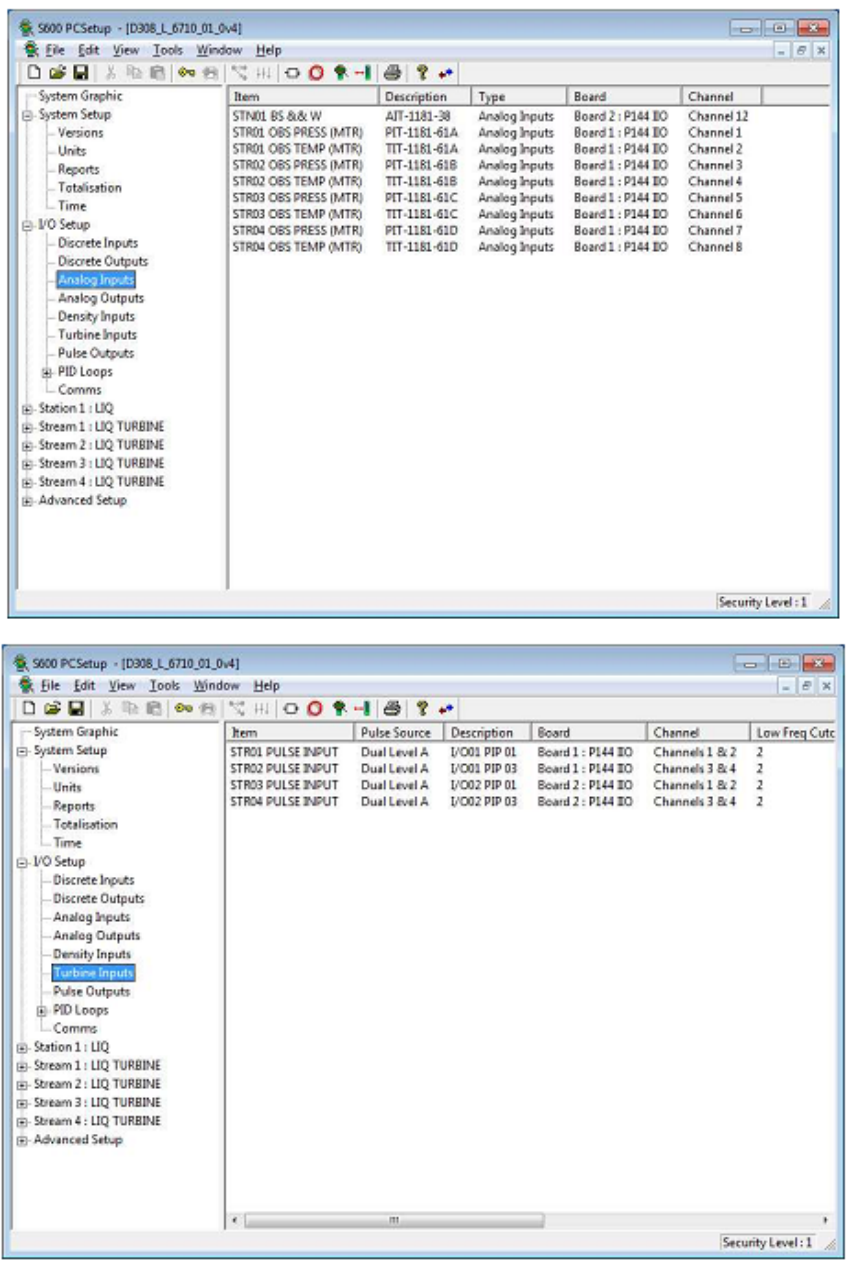Click Print icon in top window toolbar

pos(393,72)
